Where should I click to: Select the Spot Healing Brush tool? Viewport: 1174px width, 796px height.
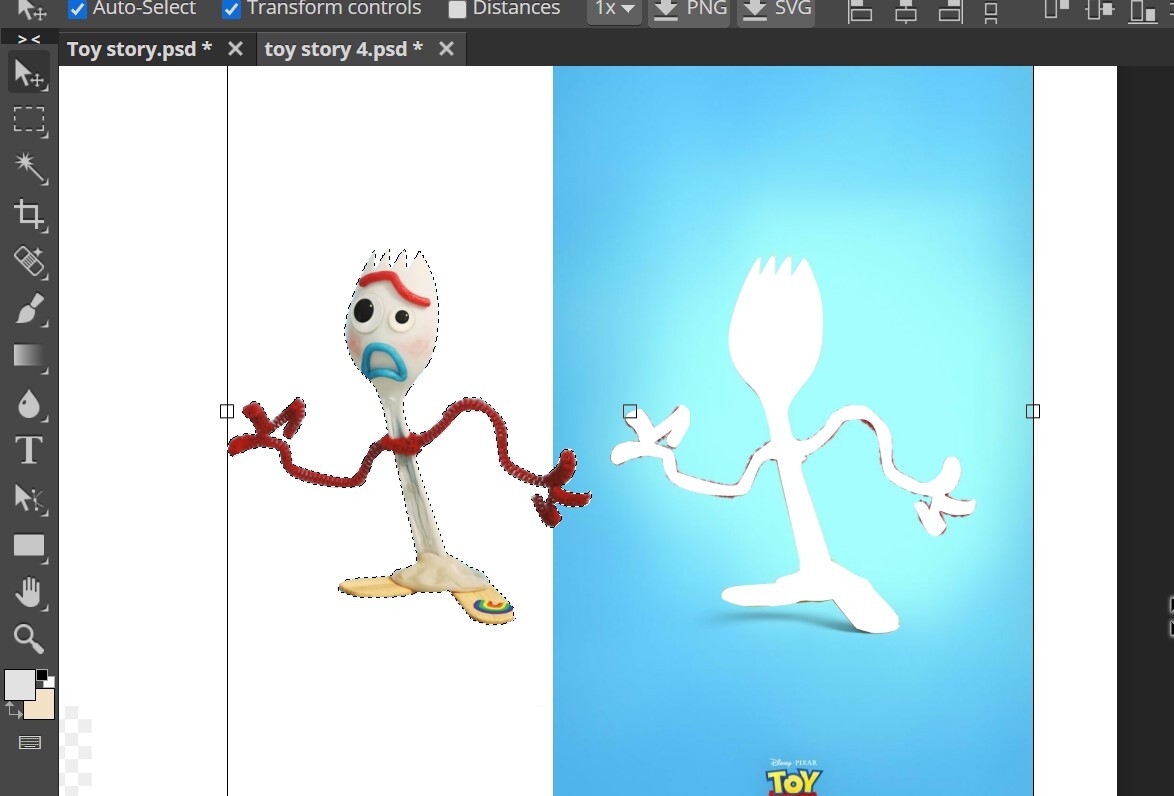tap(29, 261)
